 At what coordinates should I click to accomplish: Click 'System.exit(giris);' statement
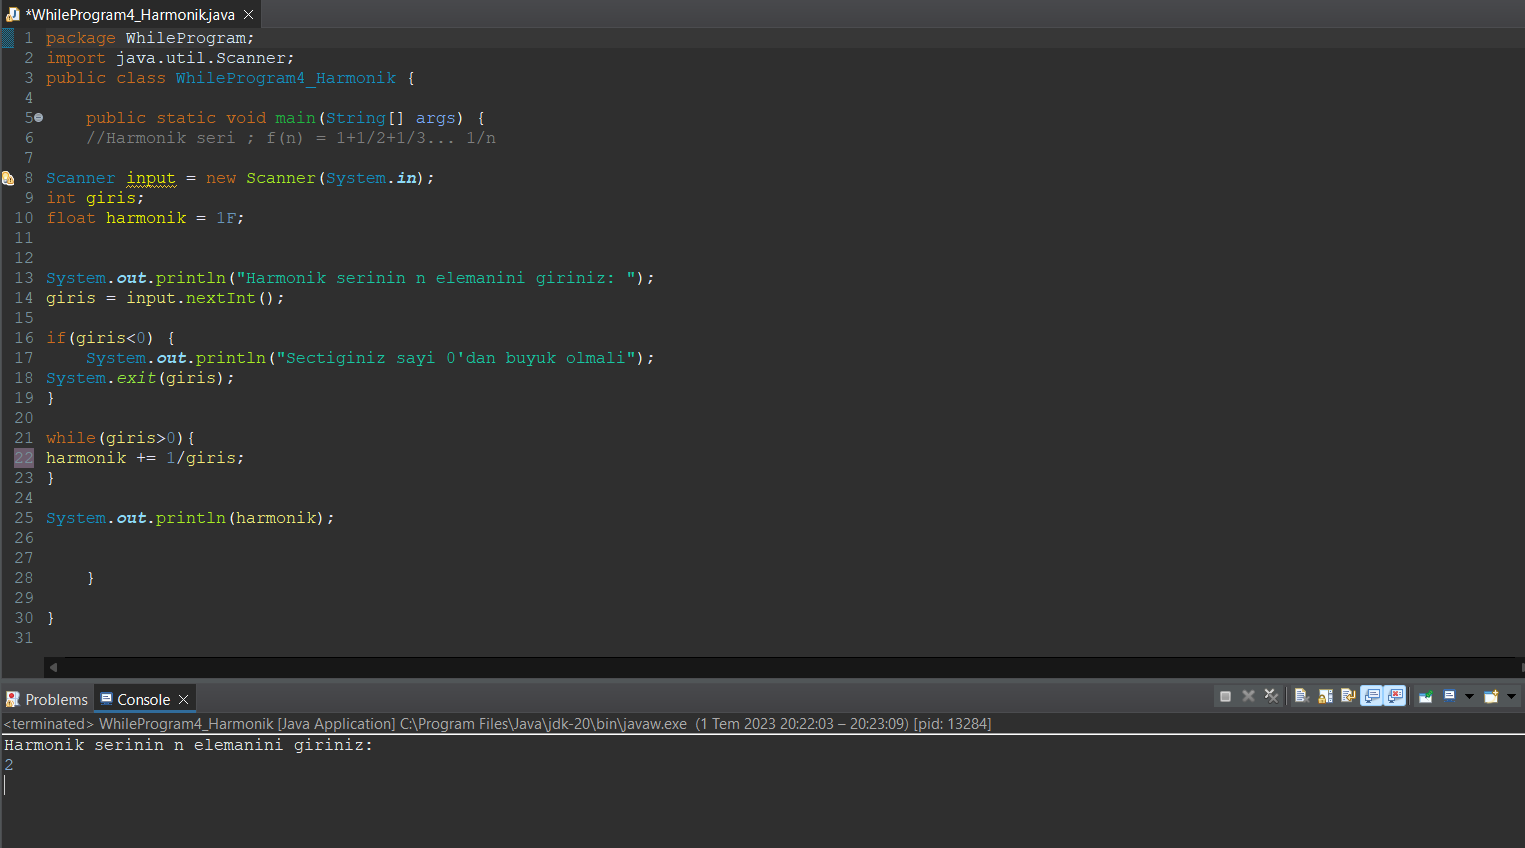(140, 378)
